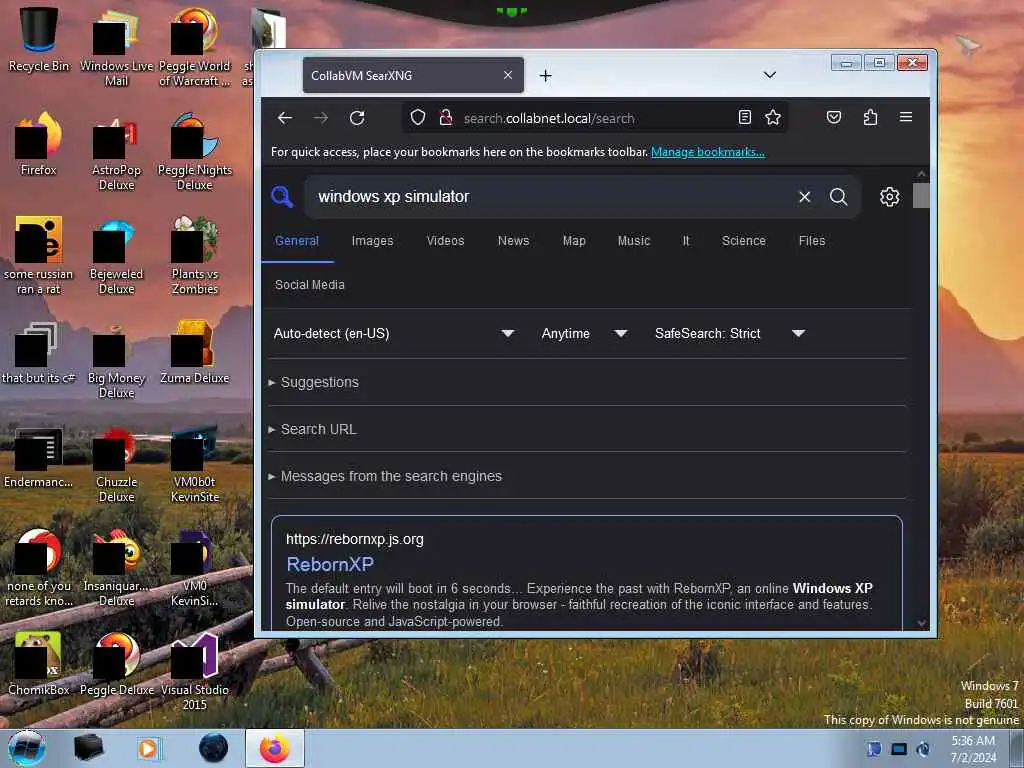Open a new tab with plus button
This screenshot has height=768, width=1024.
click(545, 76)
